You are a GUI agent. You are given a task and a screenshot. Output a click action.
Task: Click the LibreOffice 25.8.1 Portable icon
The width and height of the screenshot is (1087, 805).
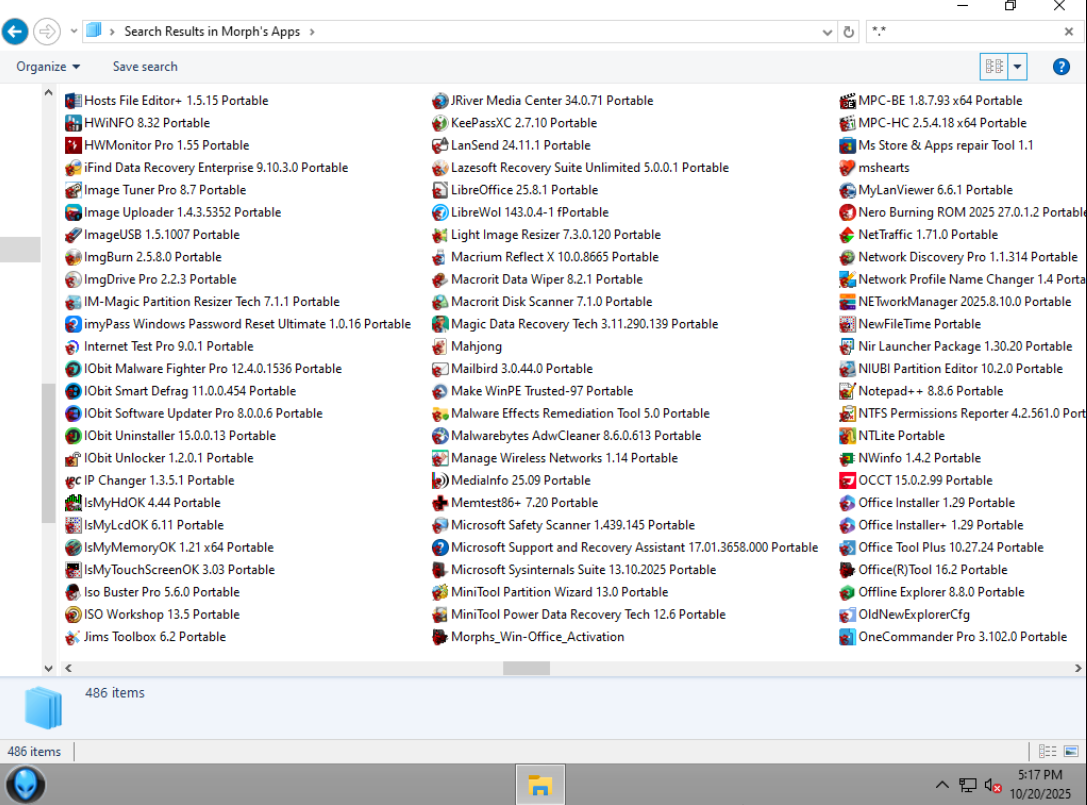point(440,190)
